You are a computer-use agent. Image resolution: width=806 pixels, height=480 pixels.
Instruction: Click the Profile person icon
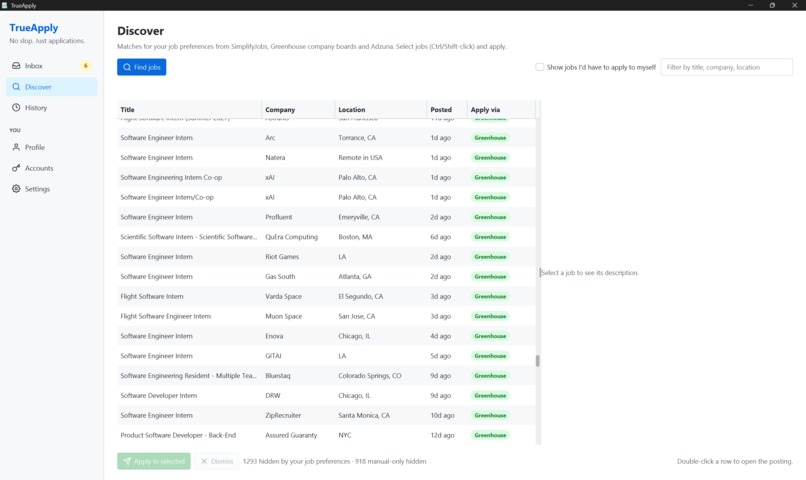[16, 147]
